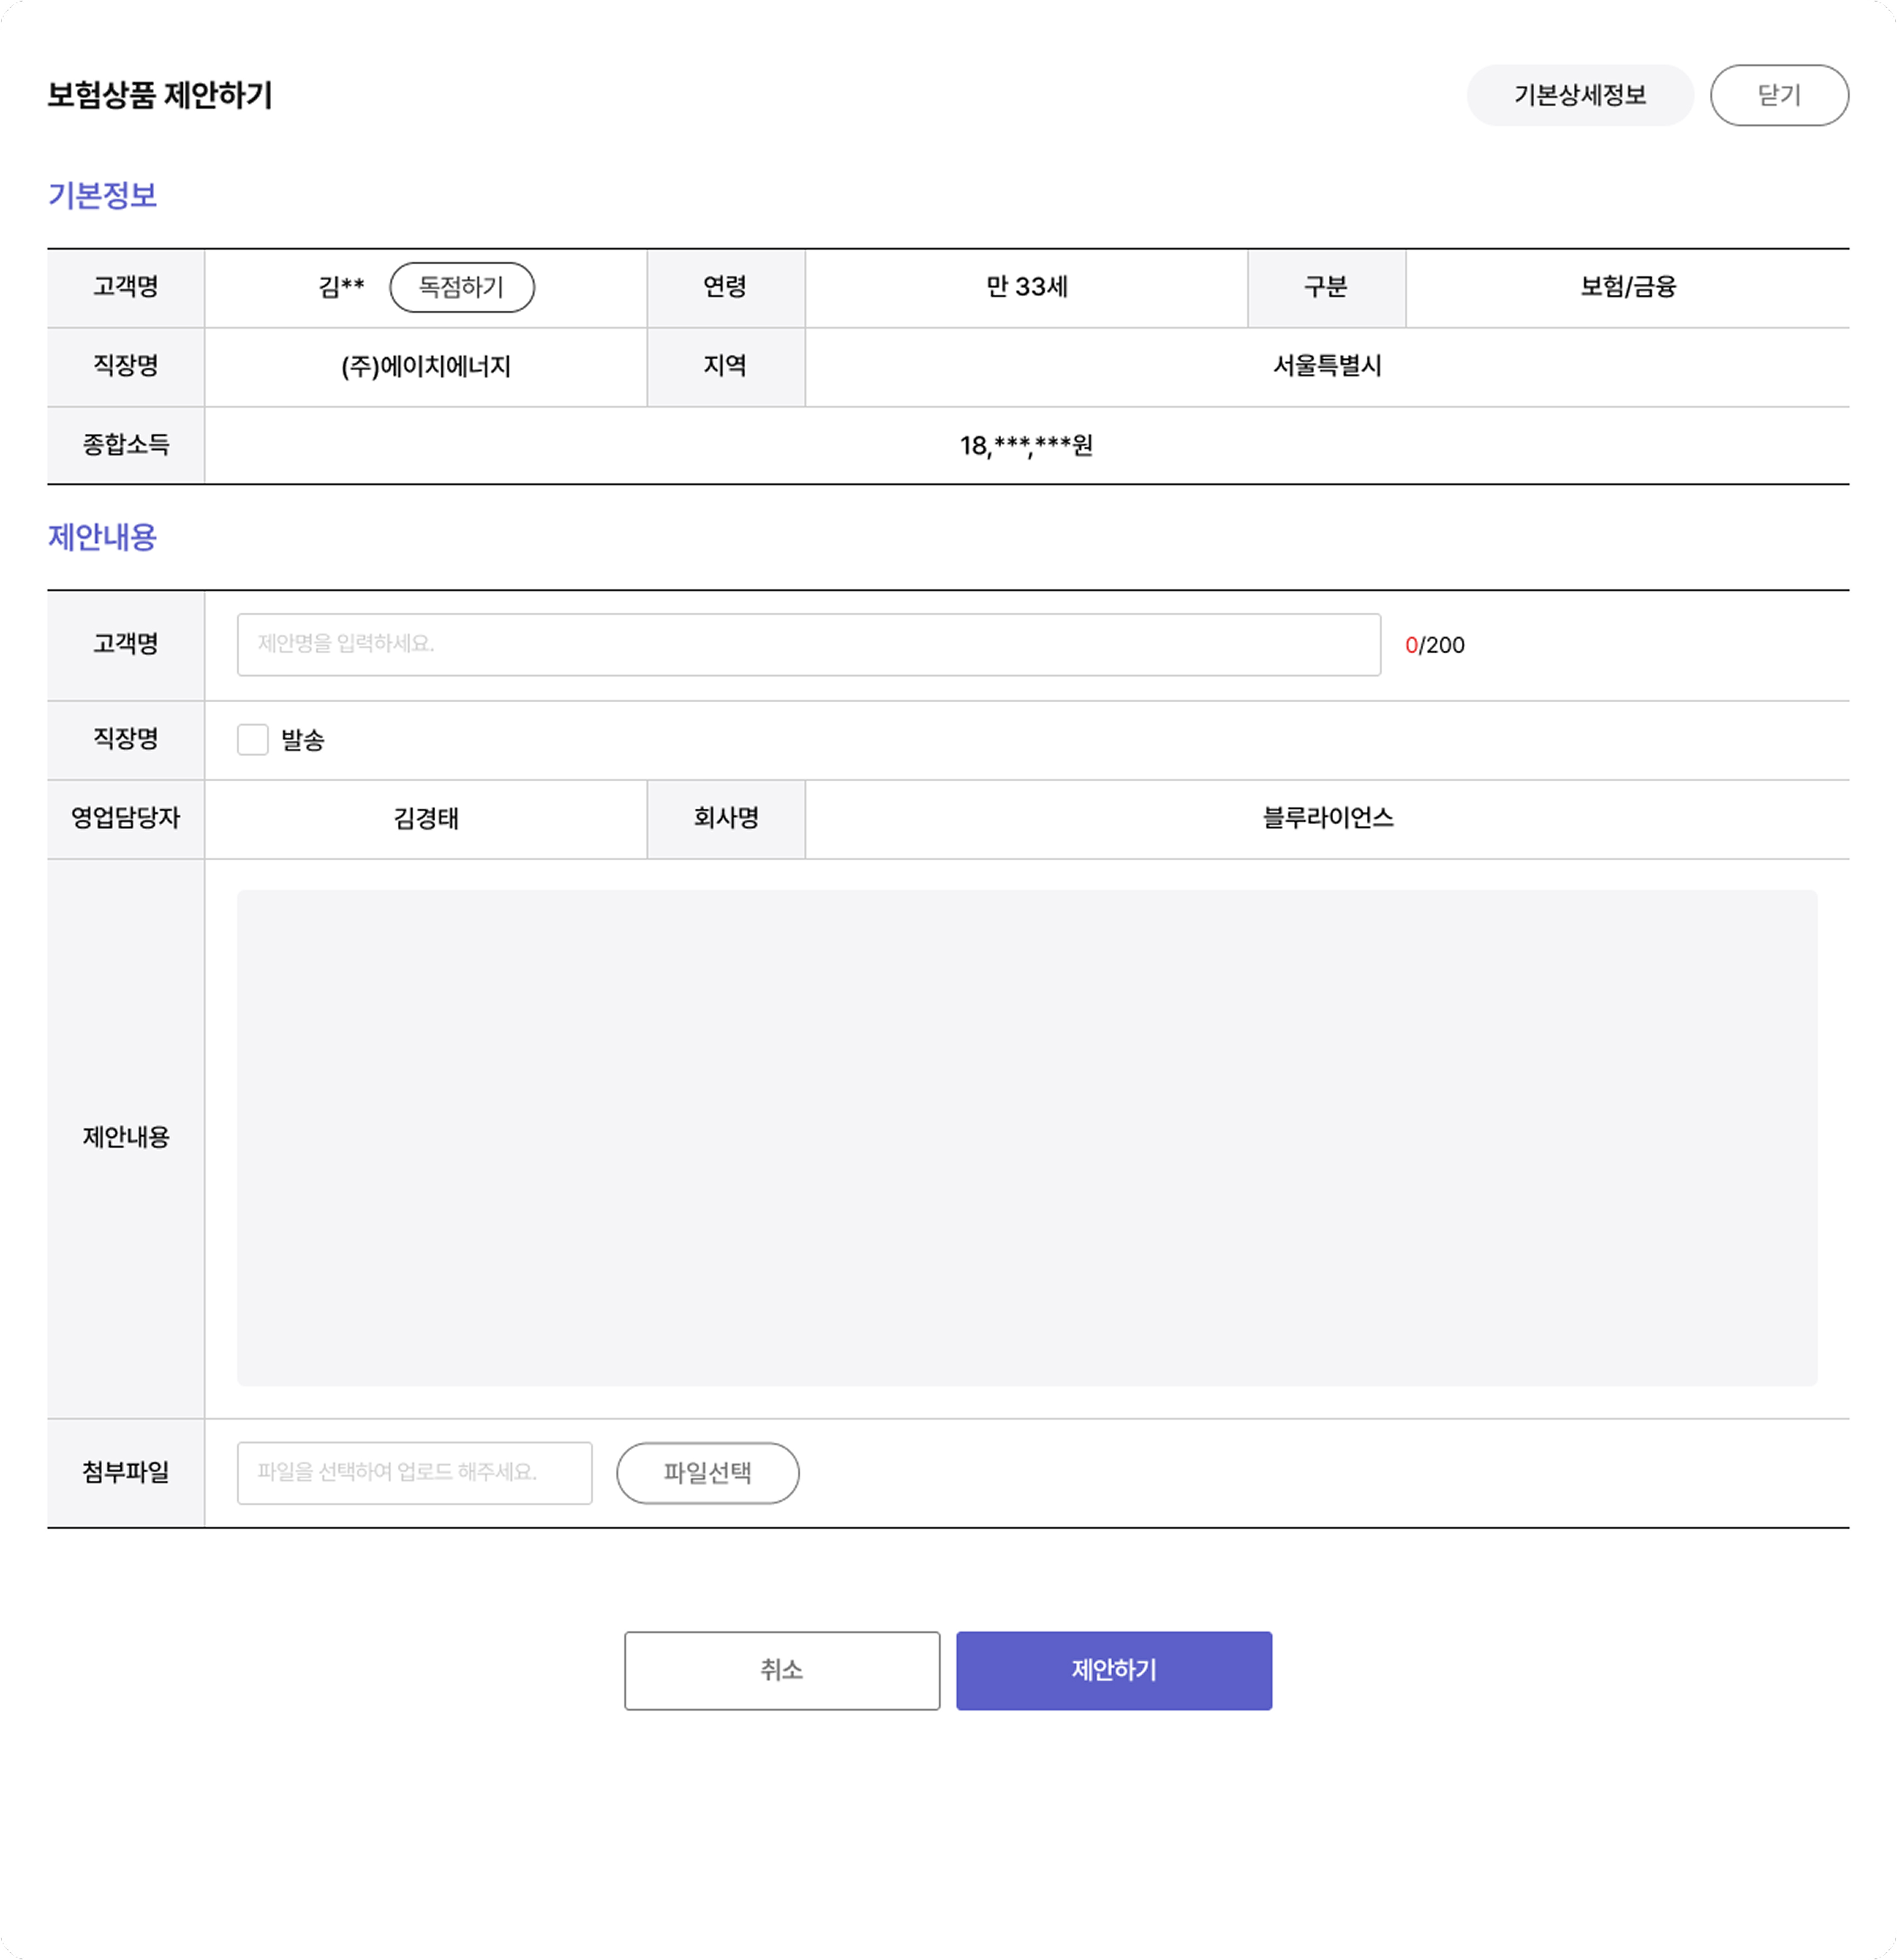The width and height of the screenshot is (1897, 1960).
Task: Submit with the 제안하기 button
Action: tap(1113, 1670)
